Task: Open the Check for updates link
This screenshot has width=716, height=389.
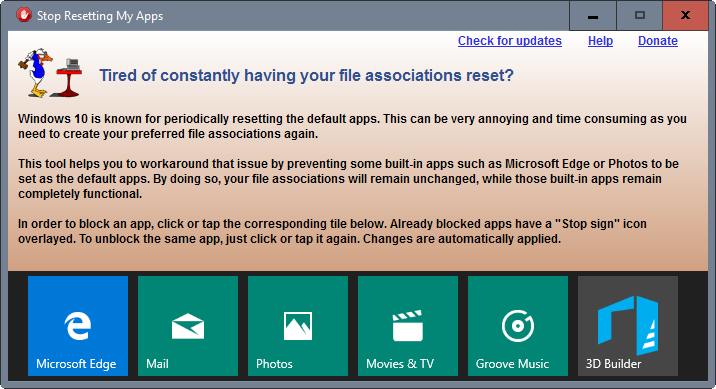Action: pyautogui.click(x=510, y=41)
